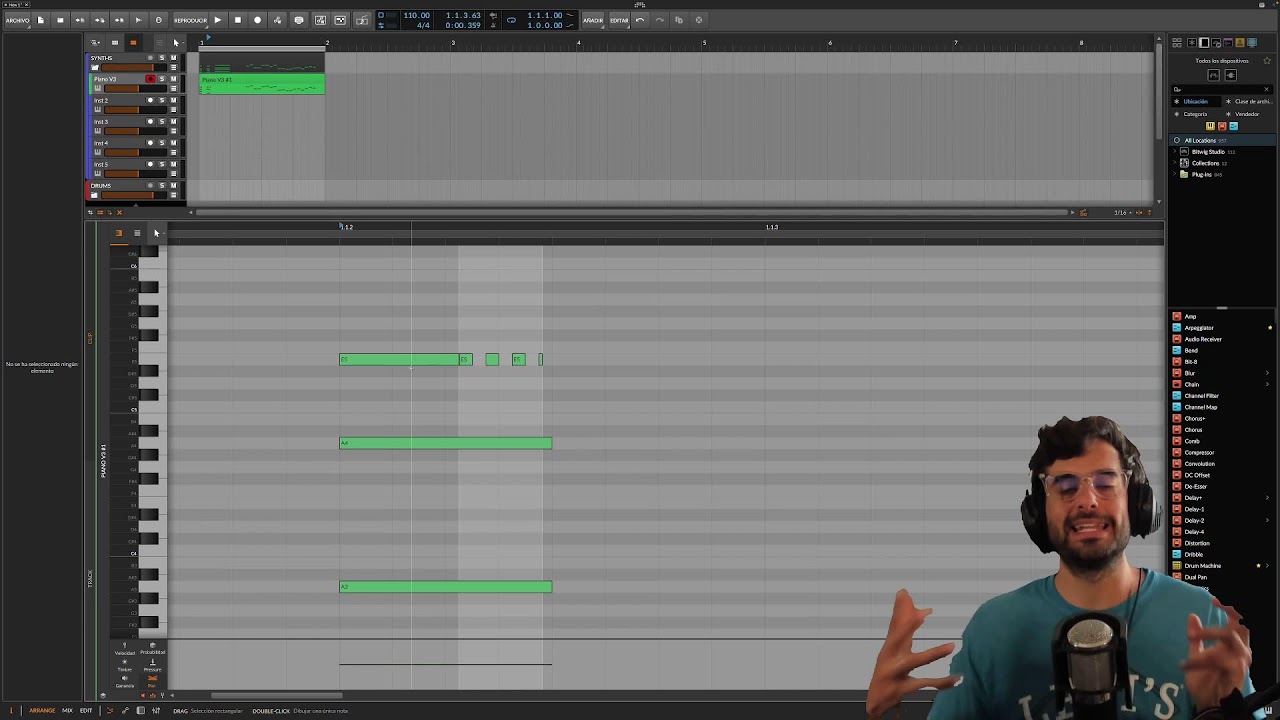
Task: Solo the Inst 4 track
Action: coord(162,143)
